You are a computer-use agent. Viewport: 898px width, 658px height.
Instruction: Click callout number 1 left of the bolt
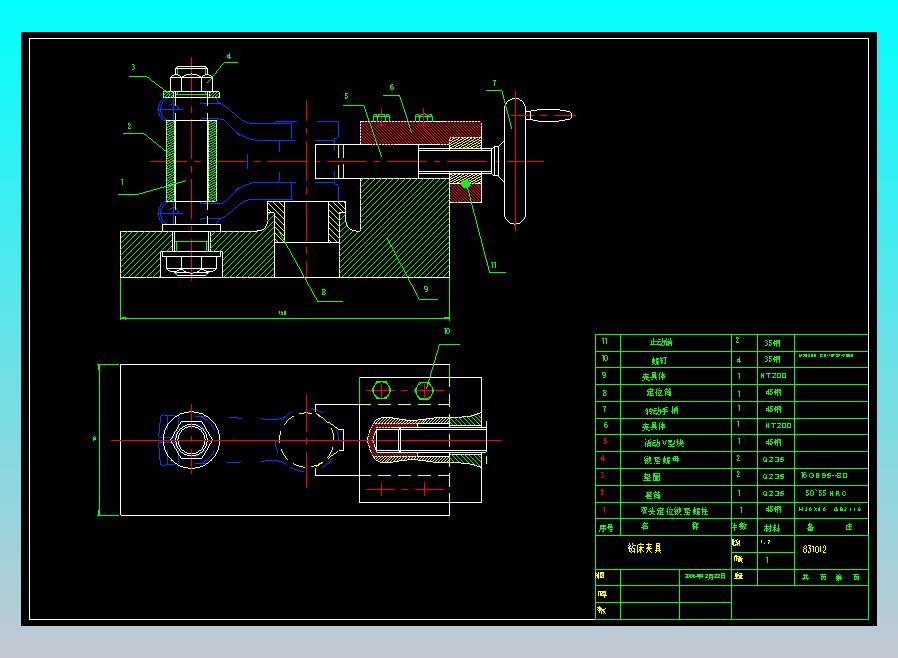pyautogui.click(x=122, y=182)
